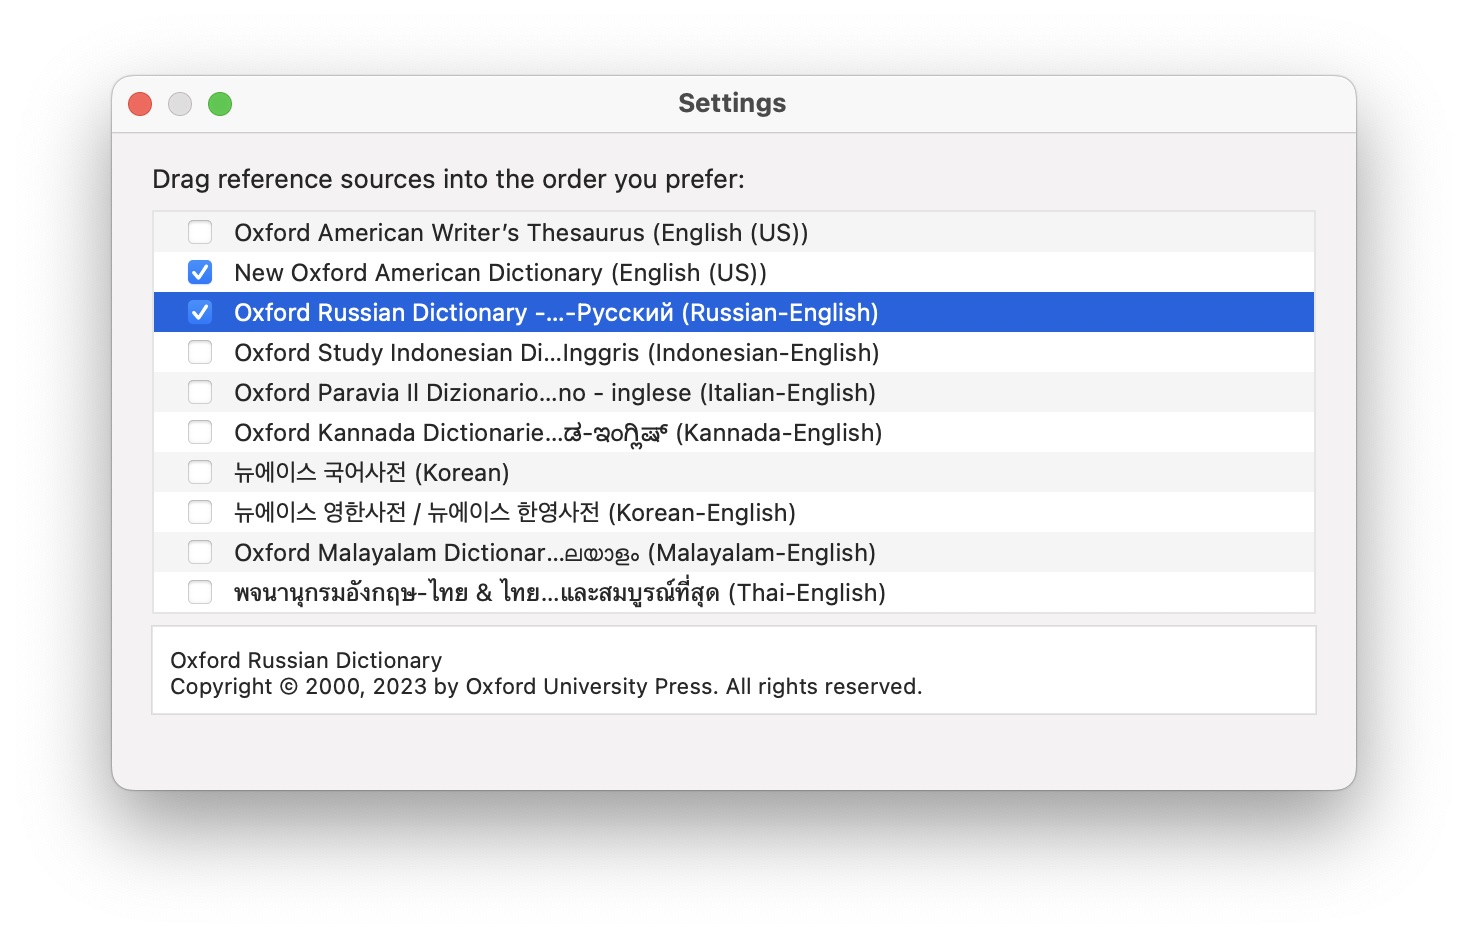Viewport: 1468px width, 938px height.
Task: Uncheck the Oxford Russian Dictionary checkbox
Action: pos(200,312)
